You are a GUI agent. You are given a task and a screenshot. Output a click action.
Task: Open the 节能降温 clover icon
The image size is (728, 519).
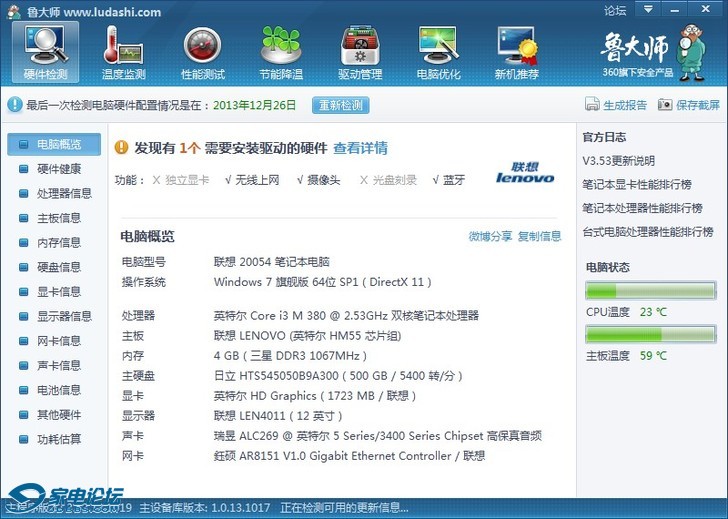[281, 52]
